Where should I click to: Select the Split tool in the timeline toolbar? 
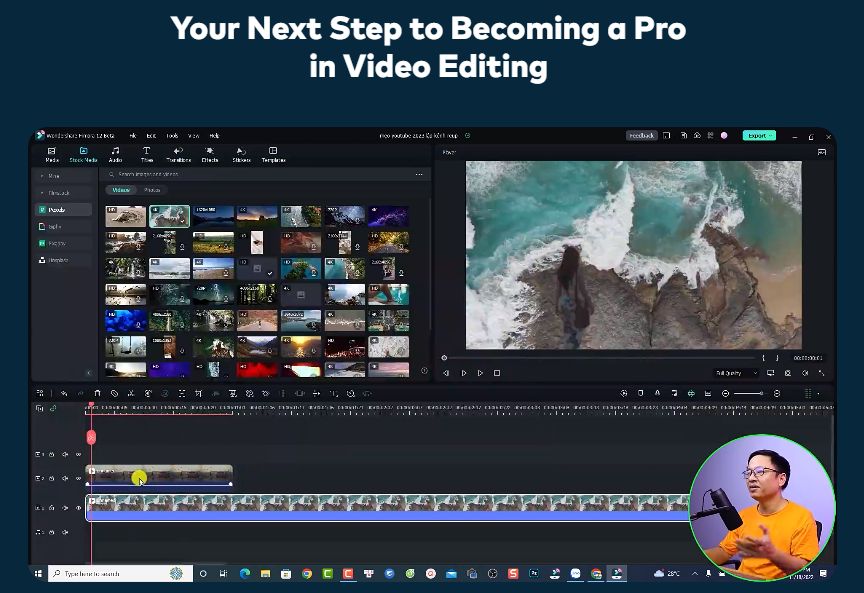[x=132, y=394]
